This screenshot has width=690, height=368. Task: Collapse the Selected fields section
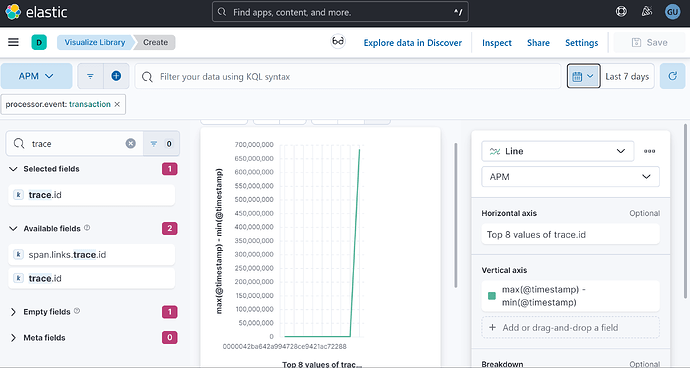click(13, 169)
